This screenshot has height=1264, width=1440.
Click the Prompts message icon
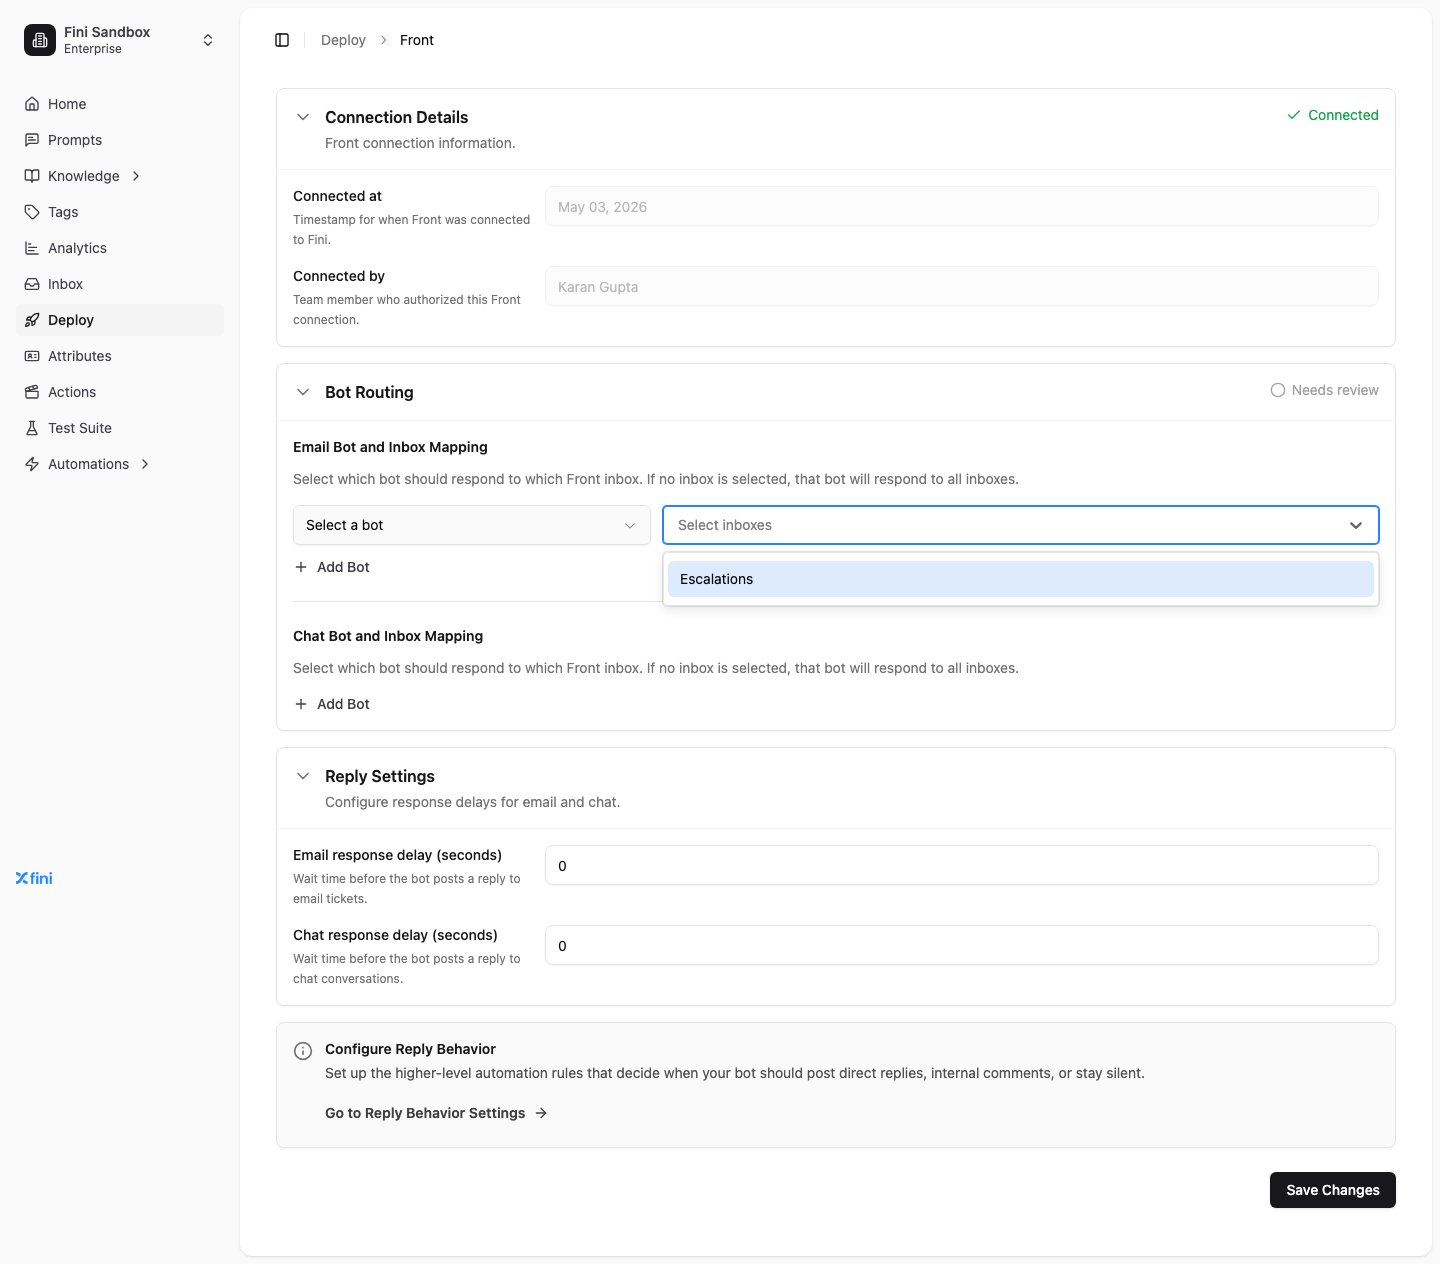click(x=32, y=140)
